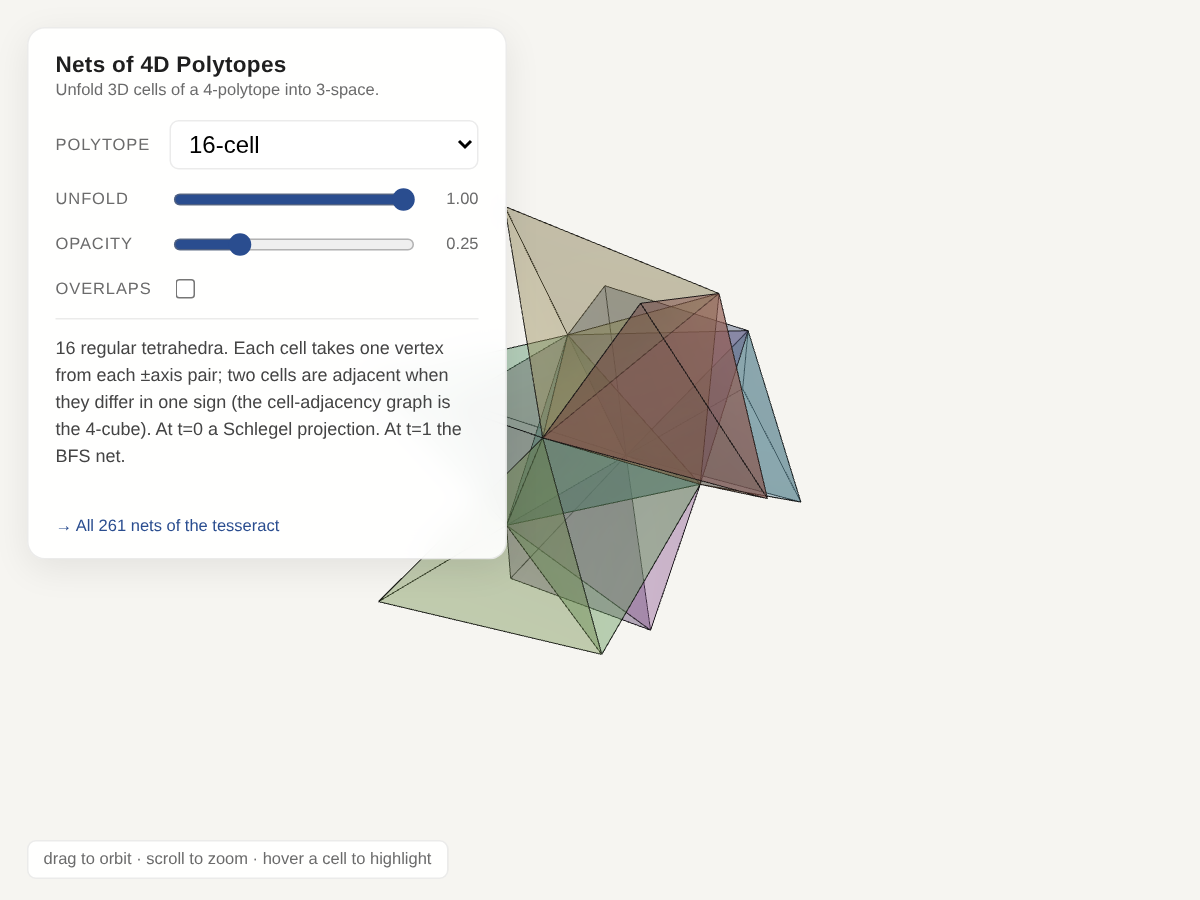Click the POLYTOPE label
1200x900 pixels.
pos(103,145)
